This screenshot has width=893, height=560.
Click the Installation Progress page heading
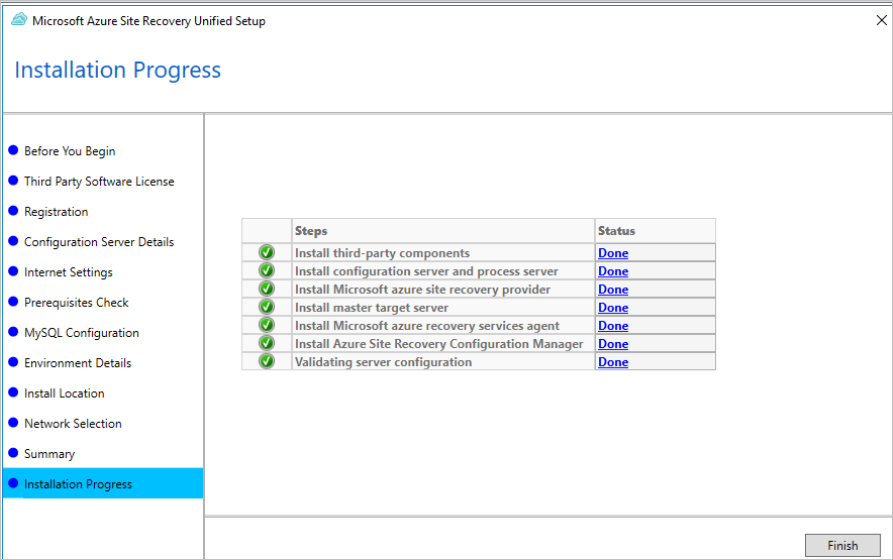[x=118, y=70]
